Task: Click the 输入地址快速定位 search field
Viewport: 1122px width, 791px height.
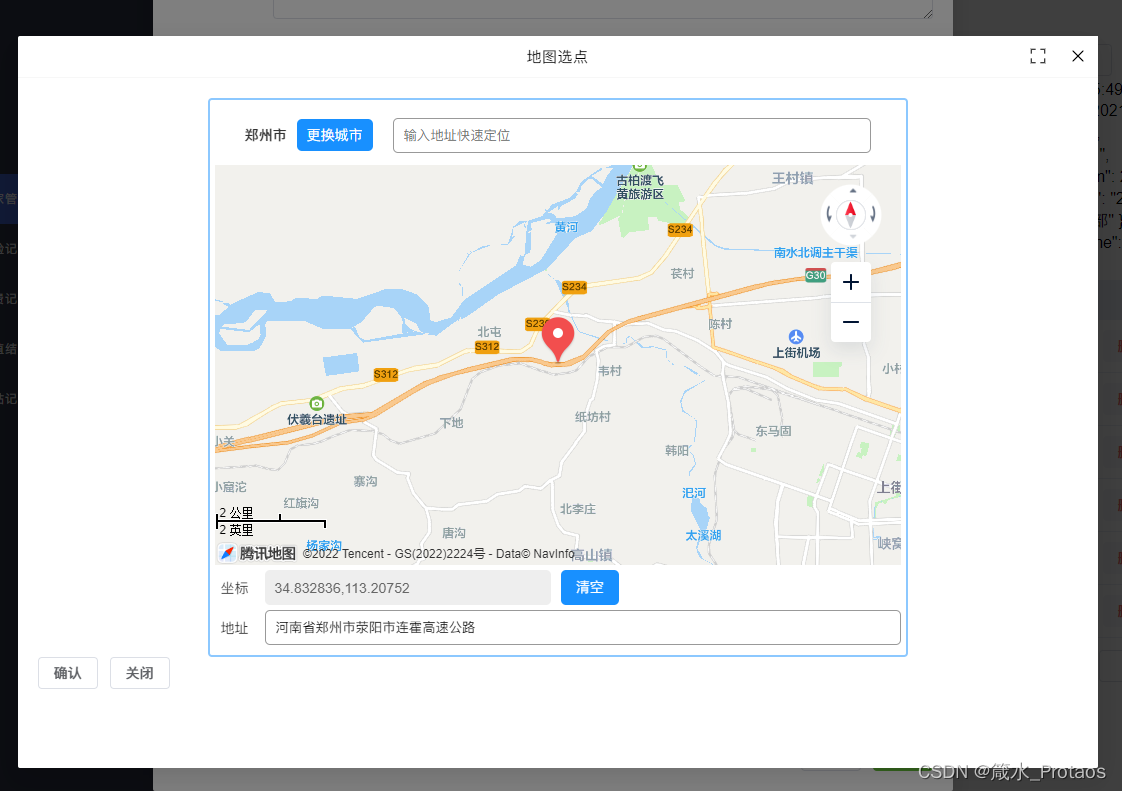Action: coord(631,135)
